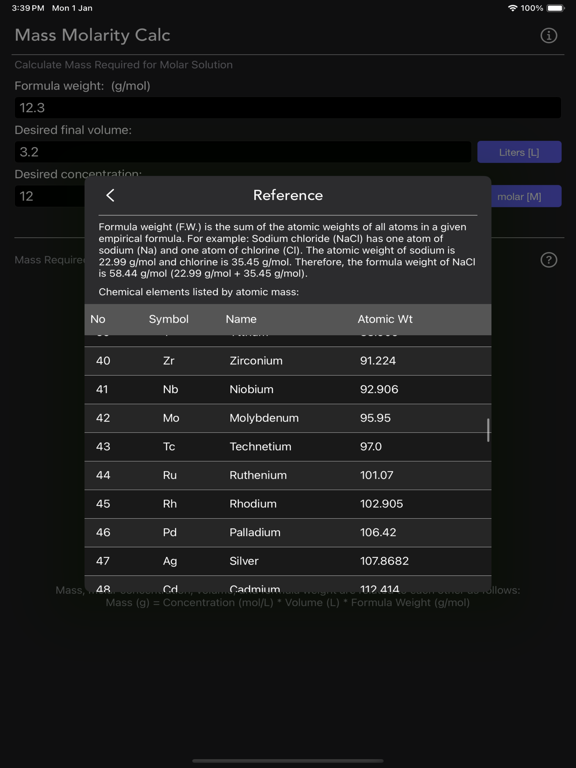Click the Reference panel title

coord(288,195)
